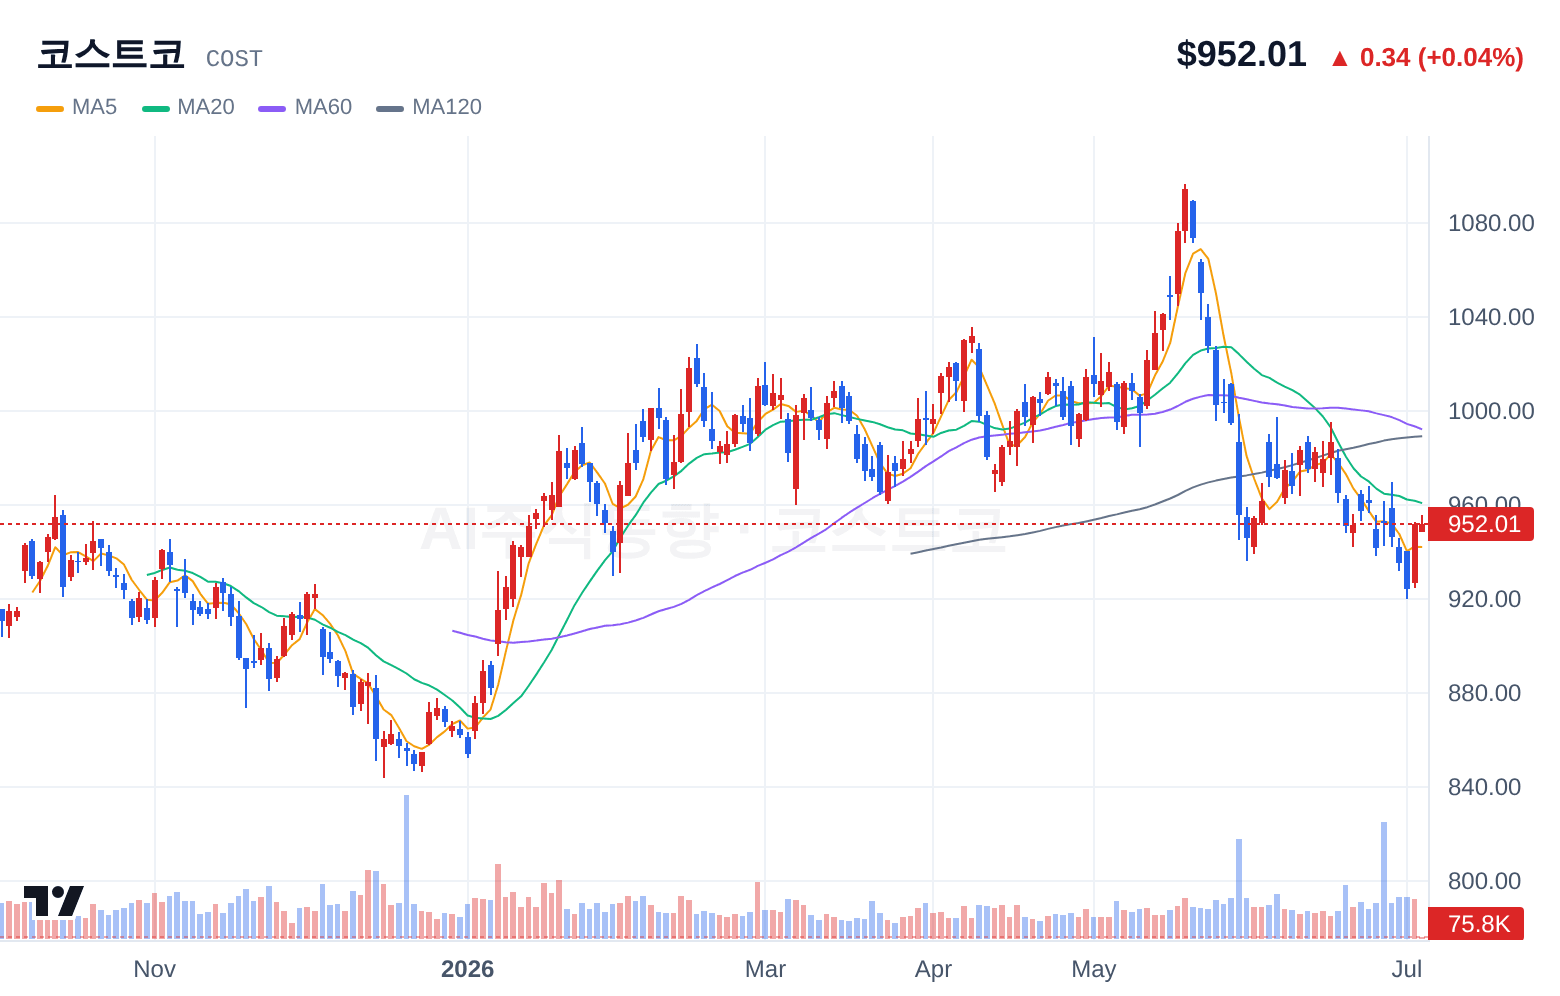Screen dimensions: 1560x996
Task: Click the gray MA120 legend swatch
Action: [x=390, y=108]
